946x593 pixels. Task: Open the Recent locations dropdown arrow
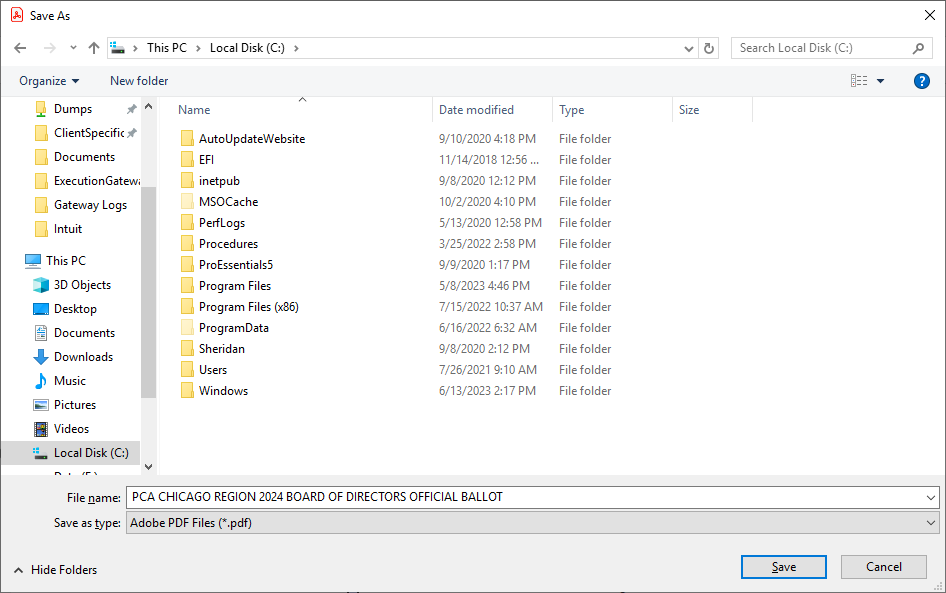click(73, 48)
